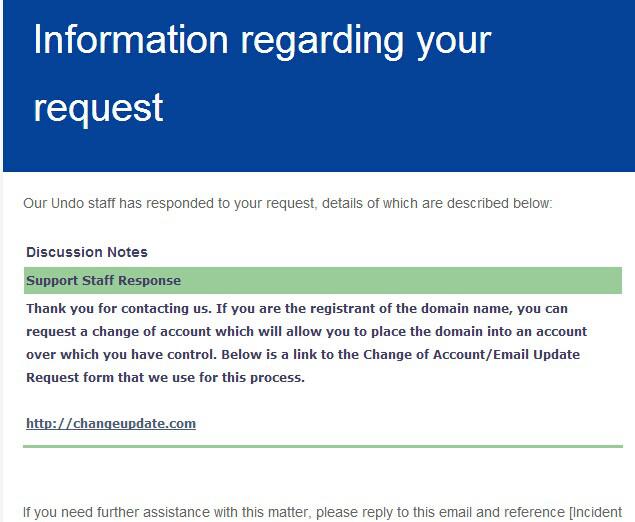Click the green 'Support Staff Response' bar
Screen dimensions: 635x522
click(323, 280)
